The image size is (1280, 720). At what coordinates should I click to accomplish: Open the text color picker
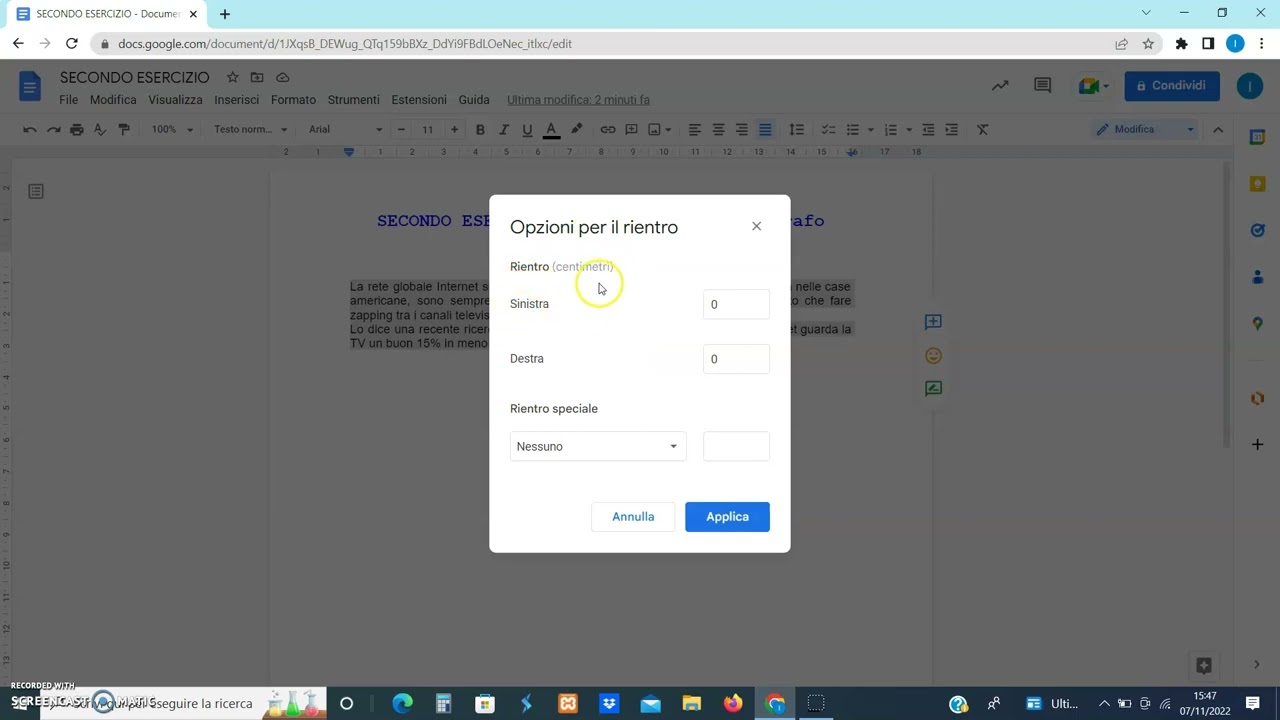[x=551, y=129]
